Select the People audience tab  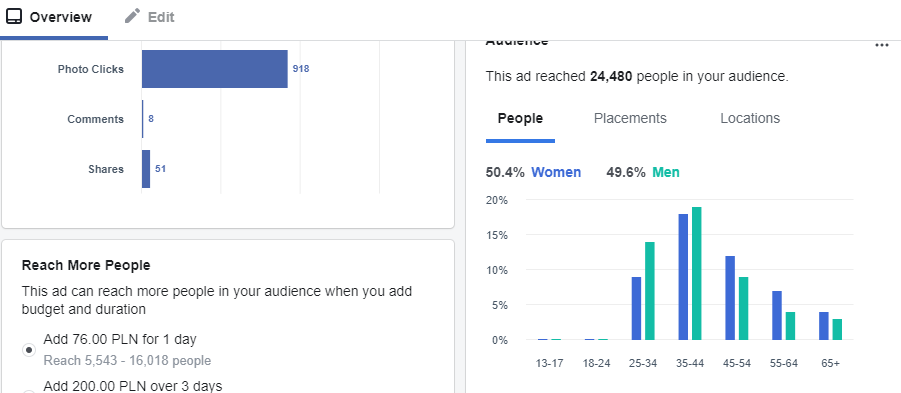tap(520, 118)
